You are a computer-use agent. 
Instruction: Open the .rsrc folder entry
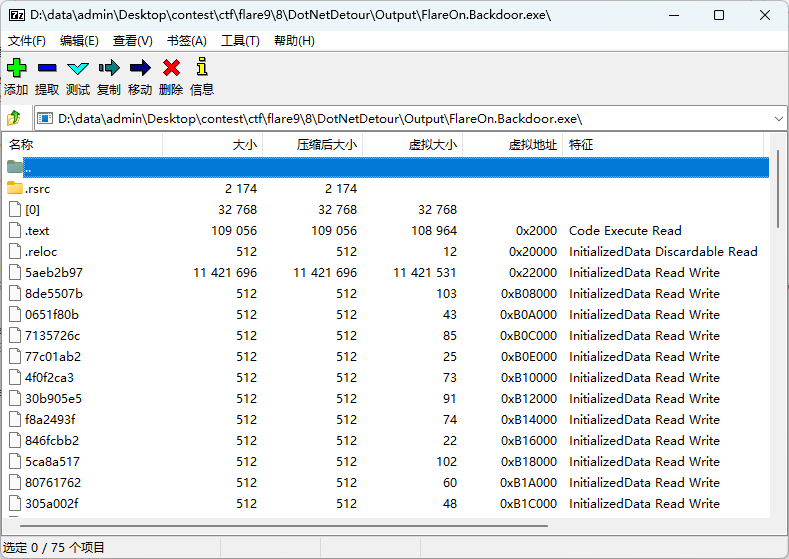[x=38, y=189]
